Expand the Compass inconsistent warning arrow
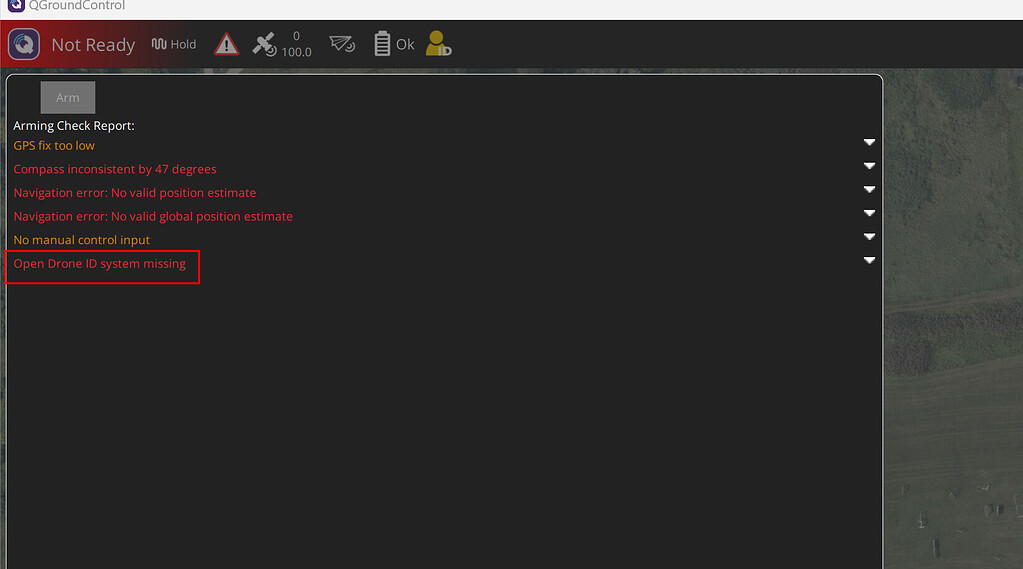This screenshot has height=569, width=1023. tap(869, 166)
